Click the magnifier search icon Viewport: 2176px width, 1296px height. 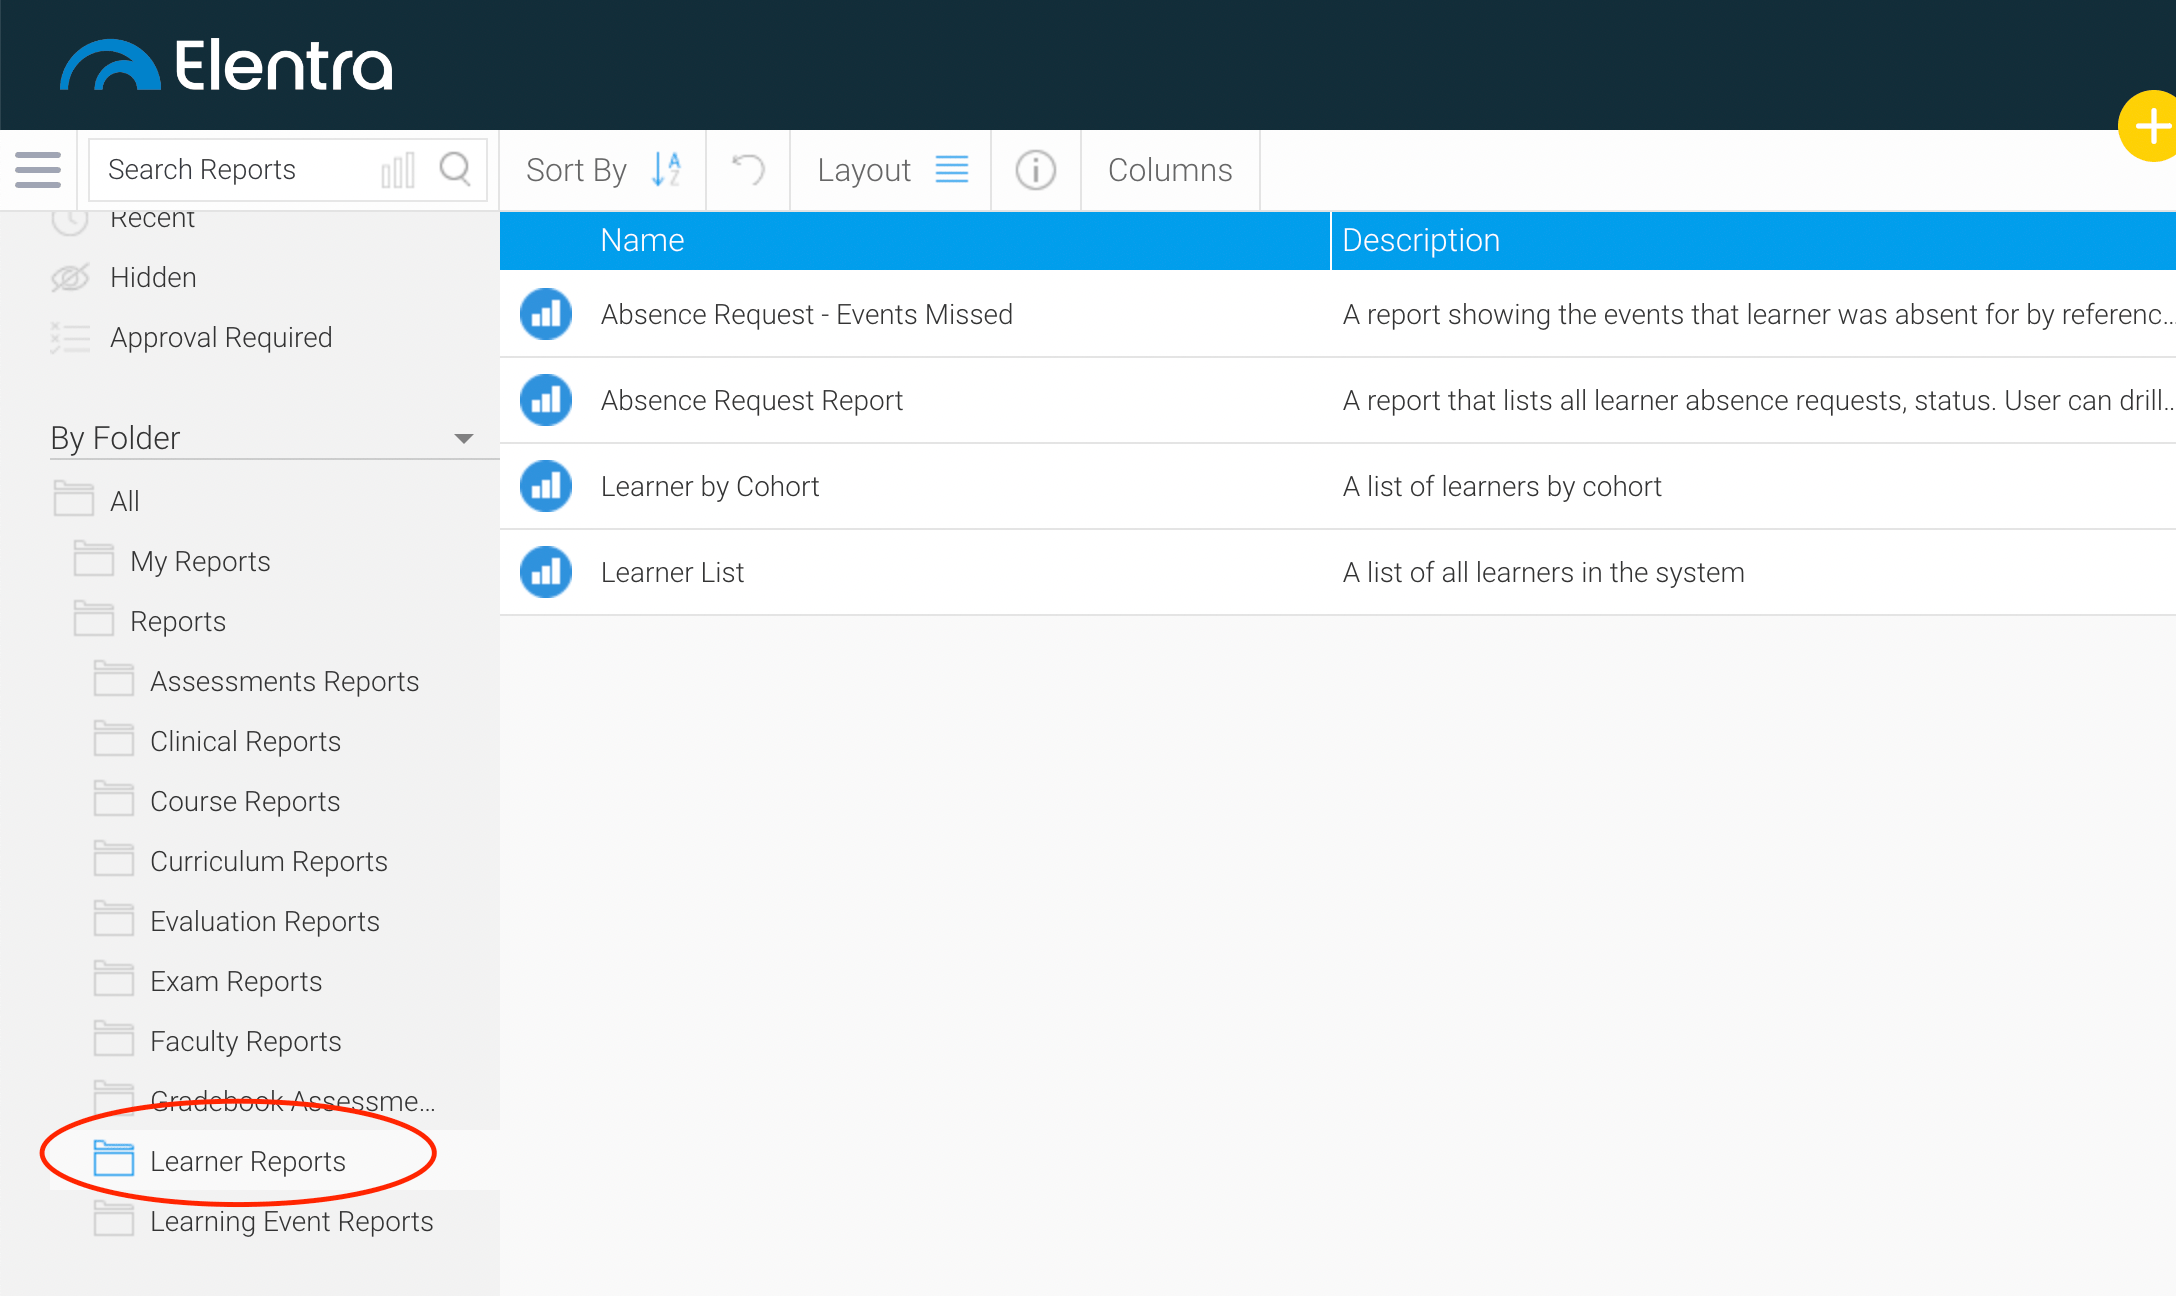(x=455, y=169)
